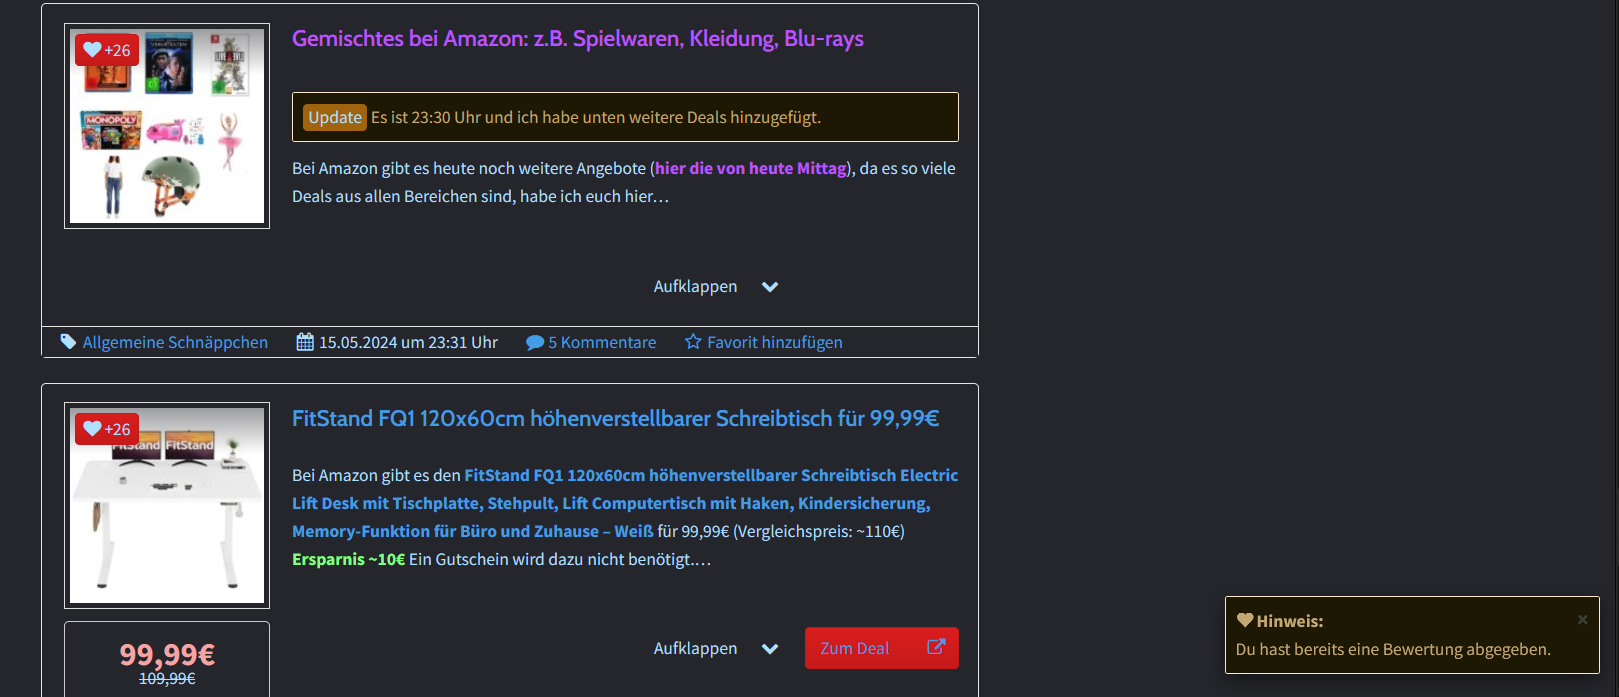Open the Gemischtes bei Amazon headline
Image resolution: width=1619 pixels, height=697 pixels.
(x=577, y=39)
